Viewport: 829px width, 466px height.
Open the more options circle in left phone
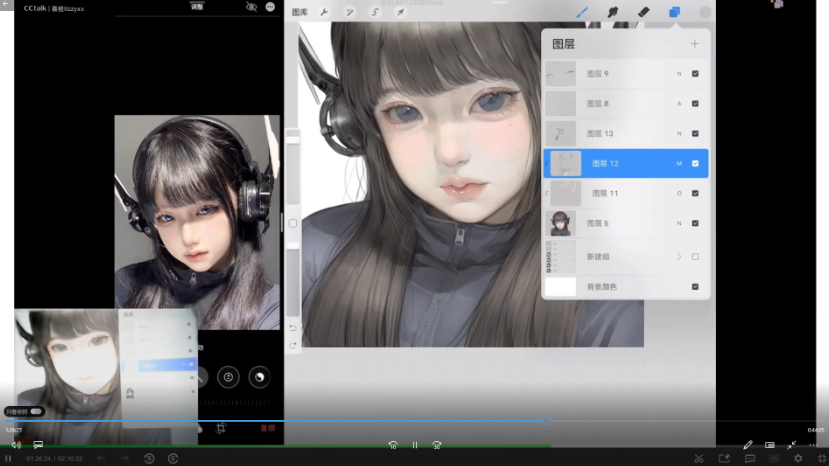(x=270, y=7)
